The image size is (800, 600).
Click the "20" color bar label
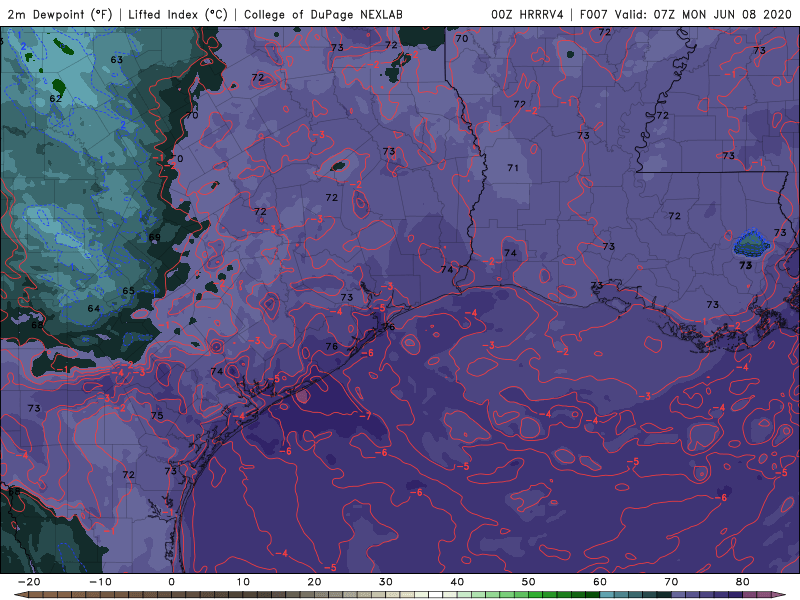[314, 582]
